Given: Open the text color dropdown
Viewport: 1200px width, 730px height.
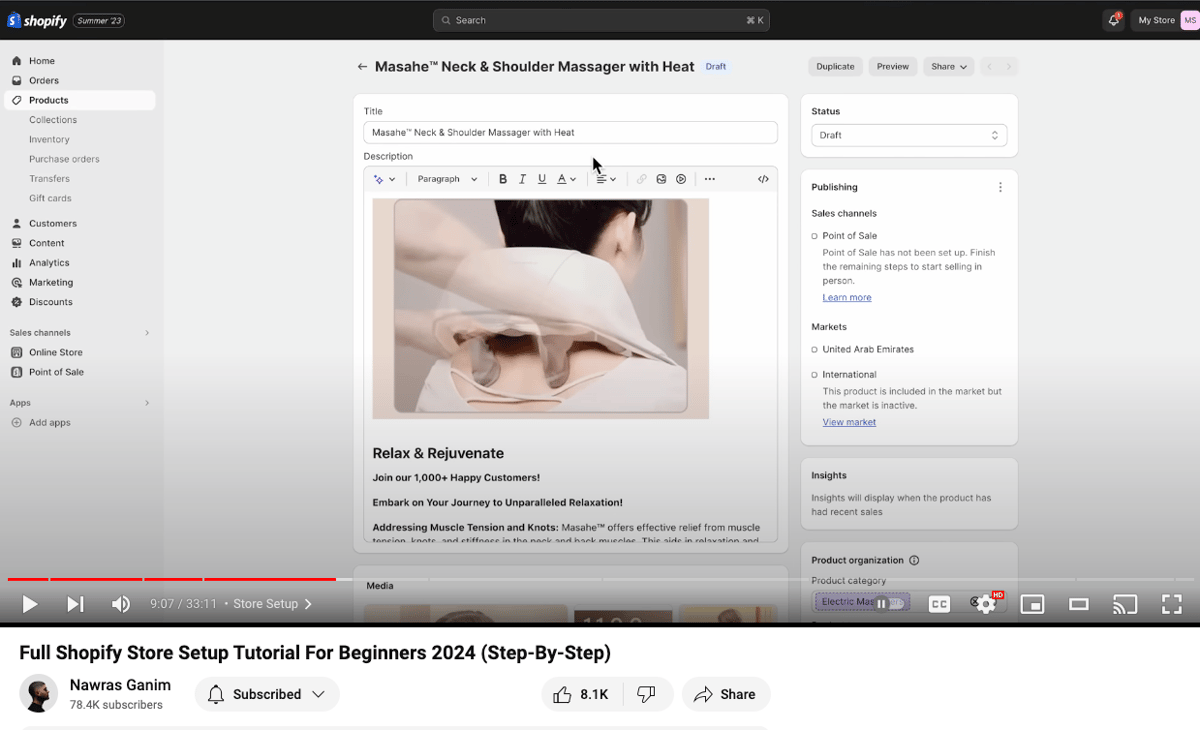Looking at the screenshot, I should tap(567, 179).
